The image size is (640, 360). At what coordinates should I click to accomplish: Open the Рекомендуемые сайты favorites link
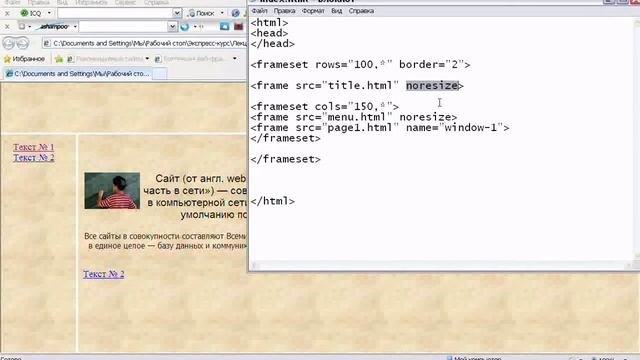click(105, 59)
